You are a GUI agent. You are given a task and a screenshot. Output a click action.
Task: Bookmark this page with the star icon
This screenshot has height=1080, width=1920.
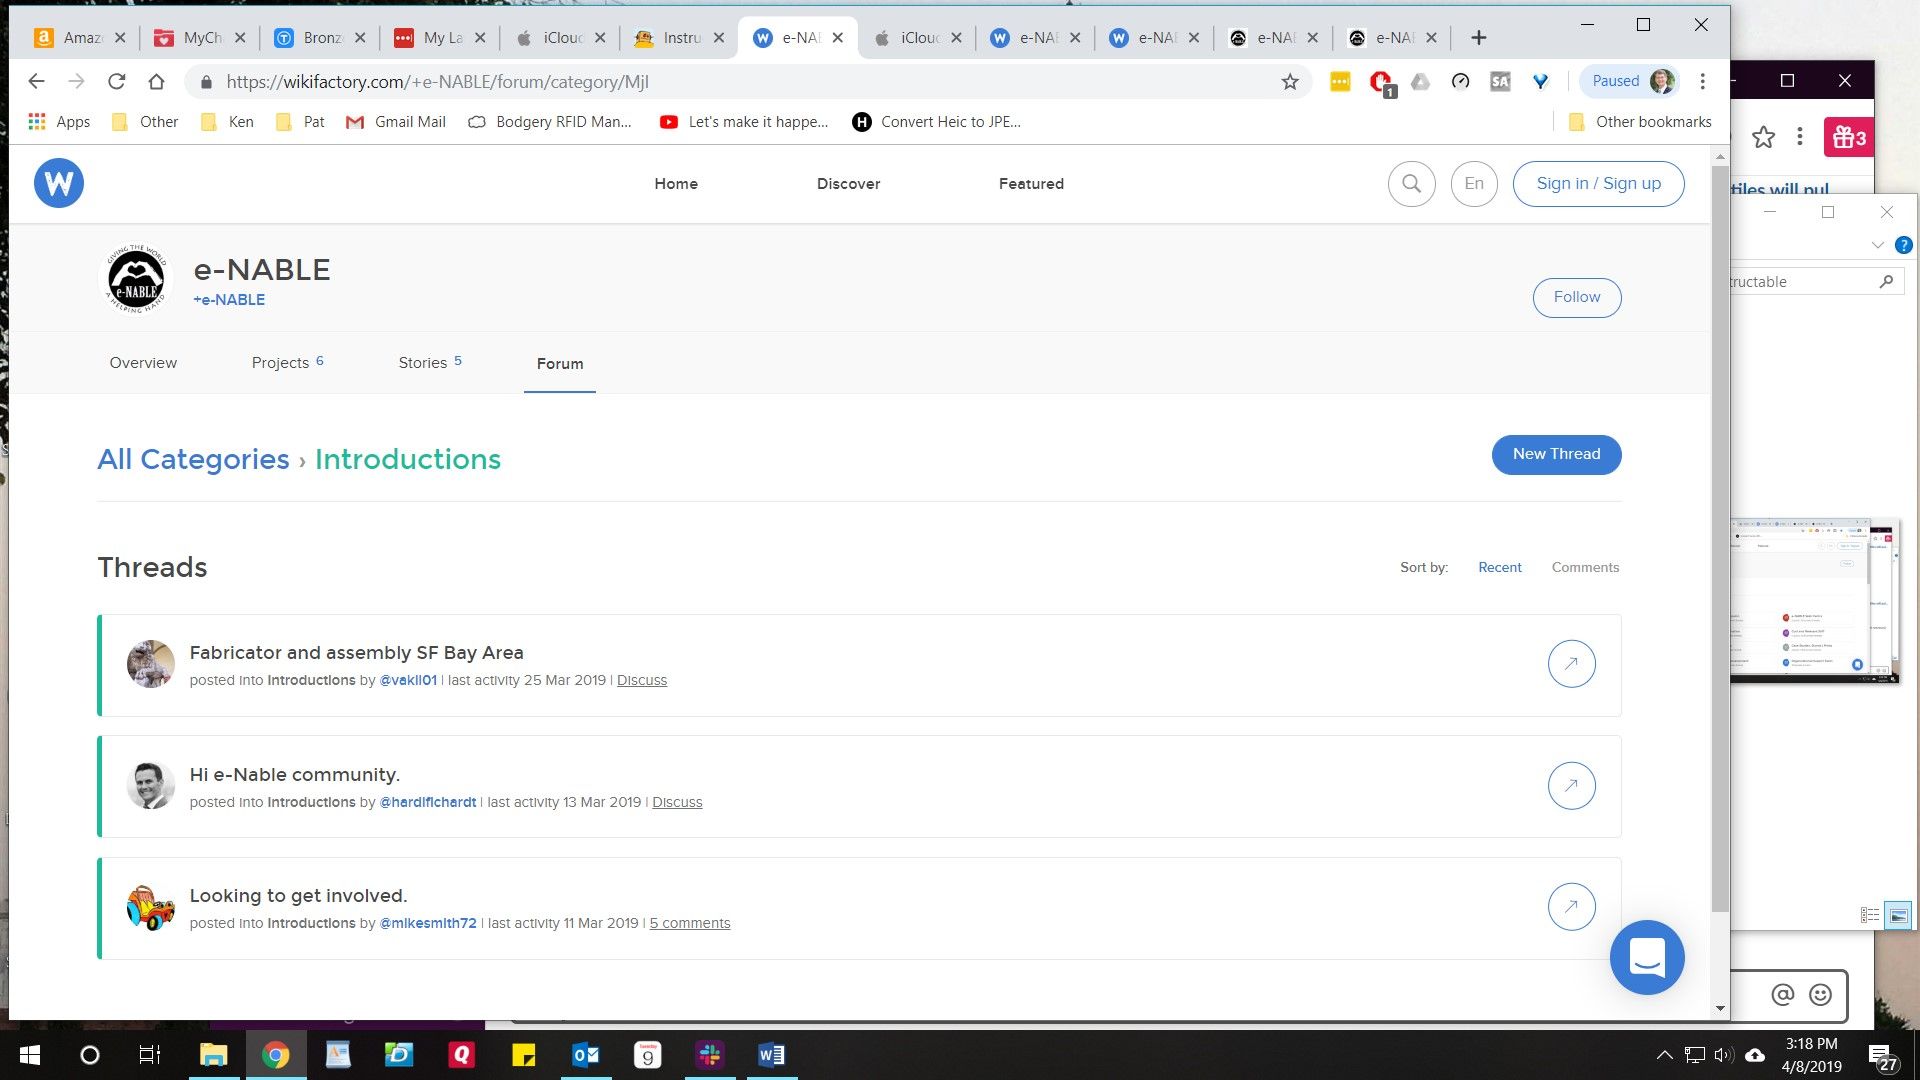[x=1290, y=82]
